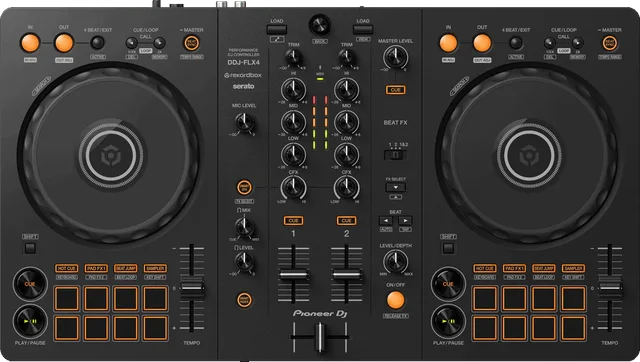Click the channel 2 HI EQ knob
The width and height of the screenshot is (640, 362).
[346, 89]
